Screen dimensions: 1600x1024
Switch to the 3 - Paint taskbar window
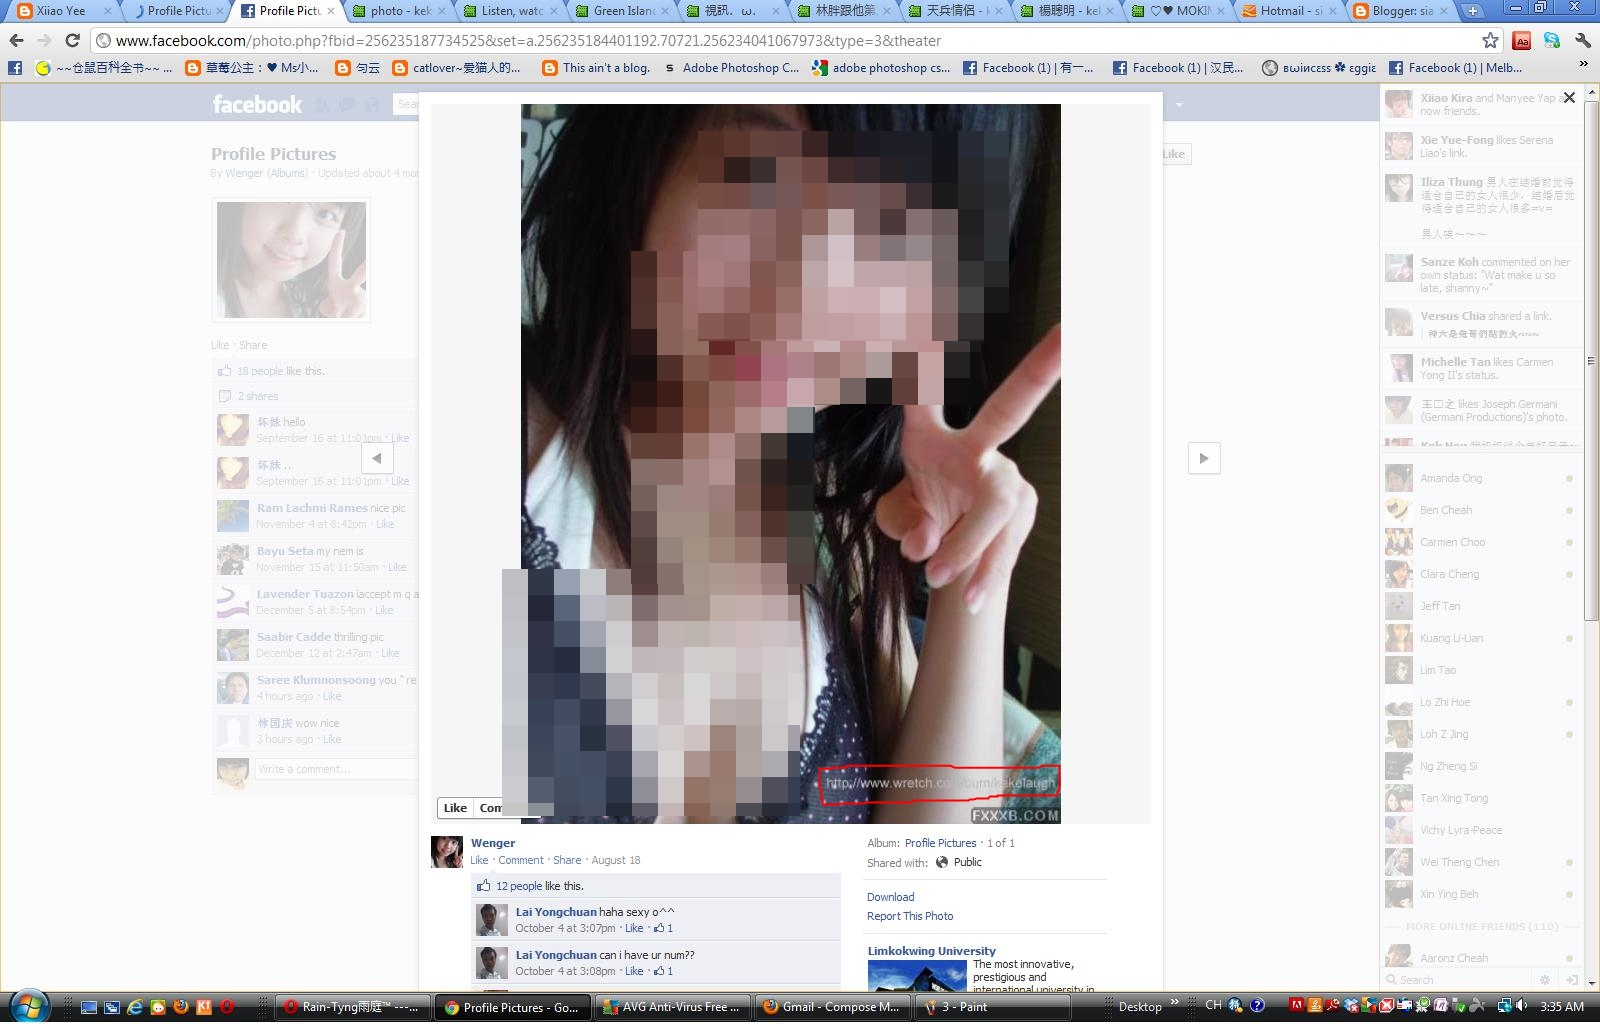coord(992,1007)
